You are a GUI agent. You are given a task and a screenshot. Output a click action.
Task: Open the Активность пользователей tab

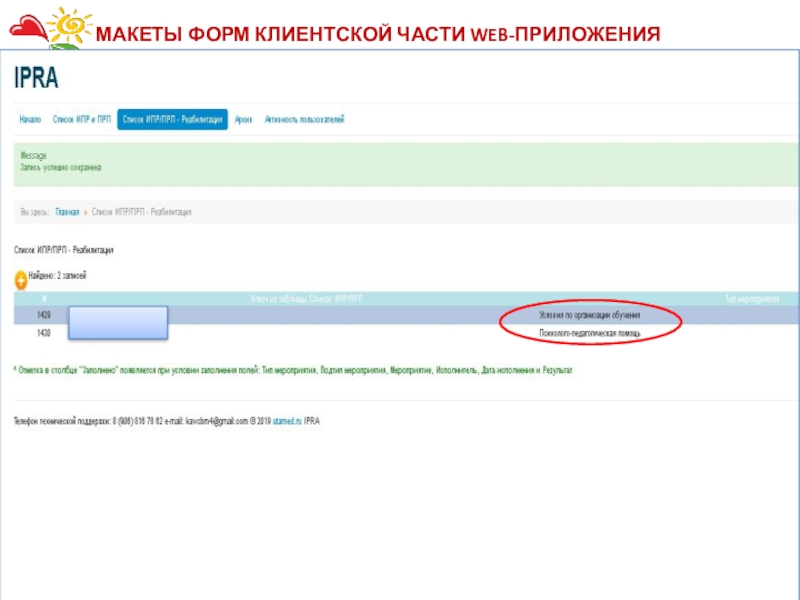(x=304, y=119)
